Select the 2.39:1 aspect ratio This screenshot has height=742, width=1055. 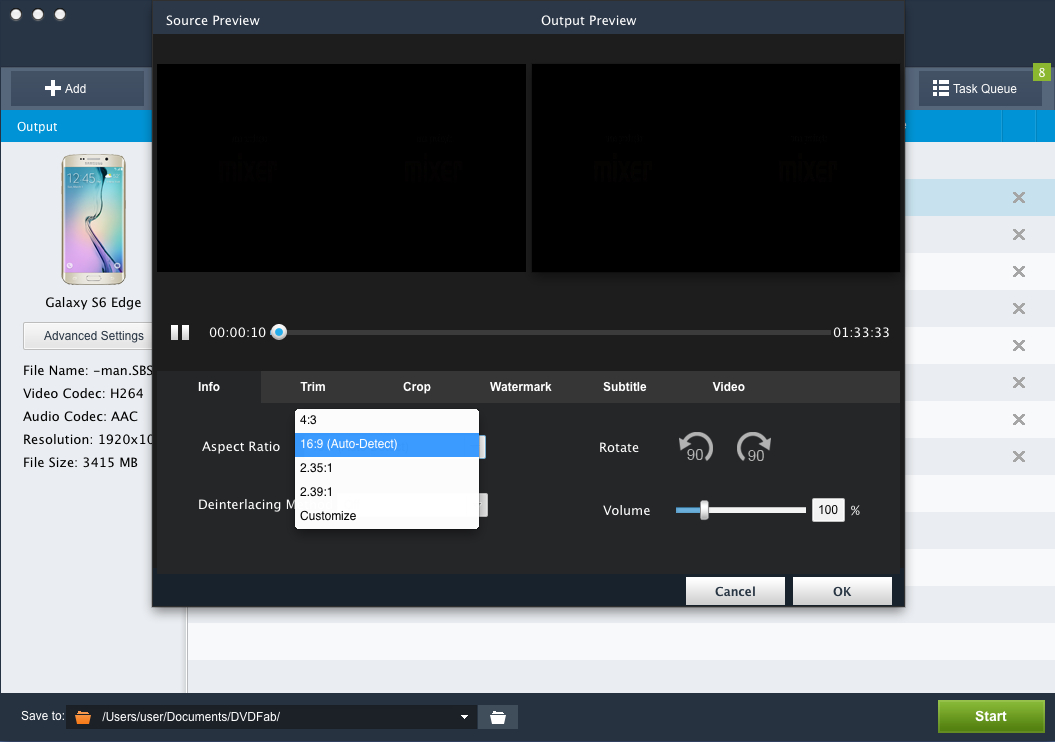(x=387, y=492)
